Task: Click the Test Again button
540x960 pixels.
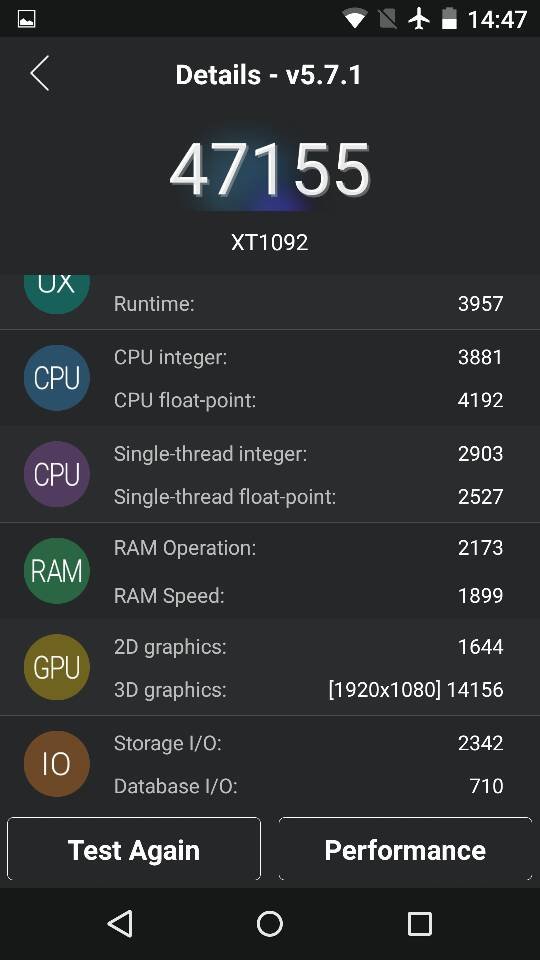Action: pos(134,849)
